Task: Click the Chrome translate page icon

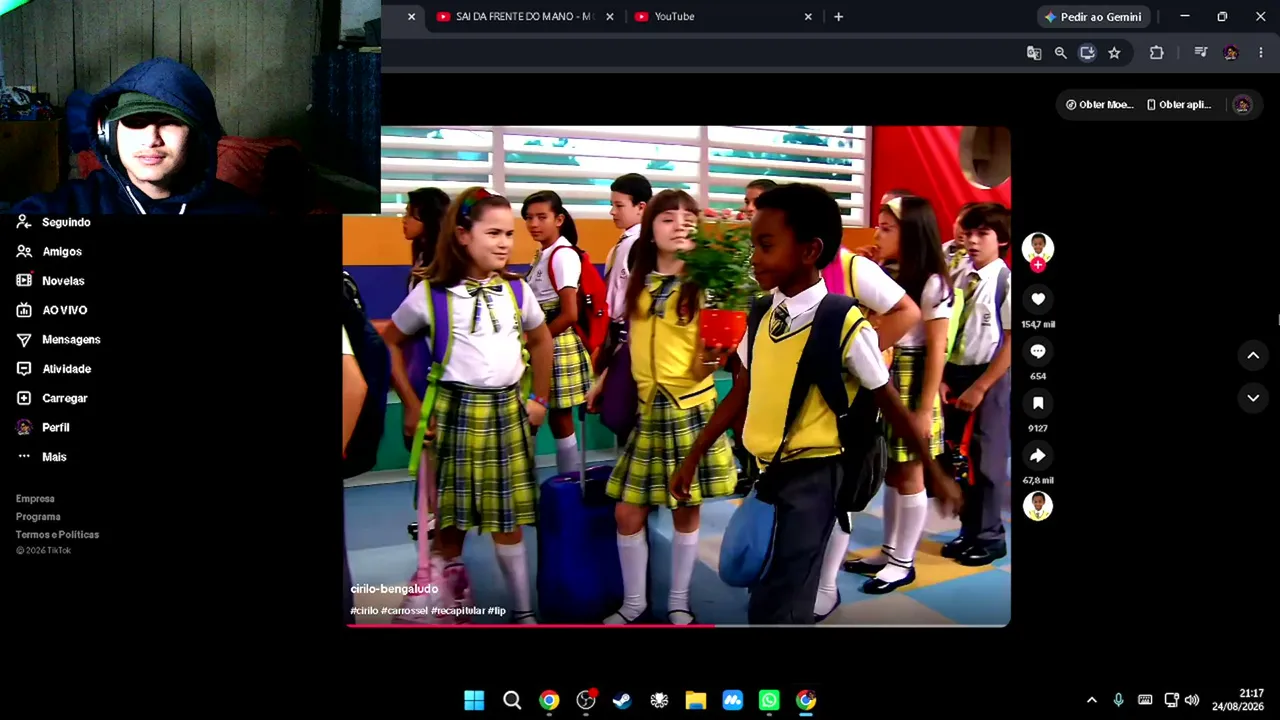Action: coord(1034,53)
